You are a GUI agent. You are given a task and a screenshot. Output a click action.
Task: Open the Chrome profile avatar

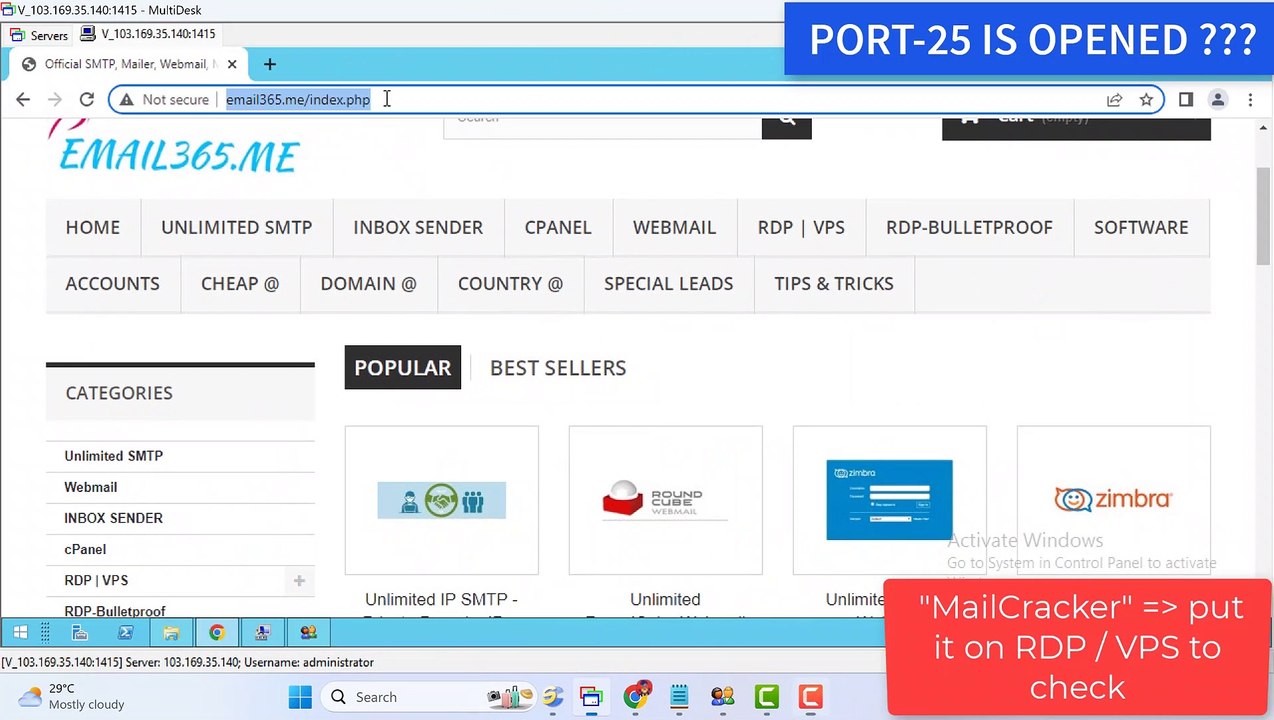coord(1218,99)
